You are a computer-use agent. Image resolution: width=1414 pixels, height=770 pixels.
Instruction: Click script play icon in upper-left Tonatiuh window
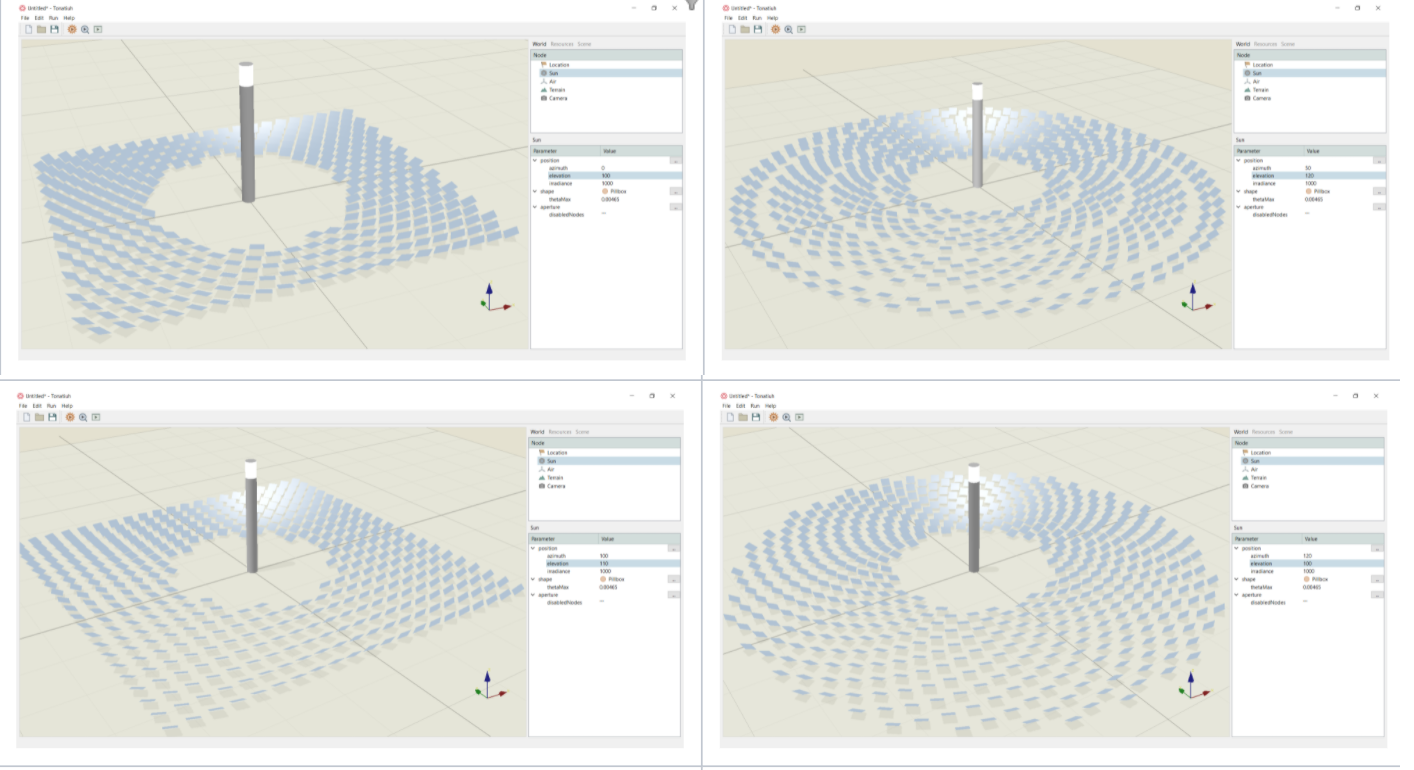(98, 29)
